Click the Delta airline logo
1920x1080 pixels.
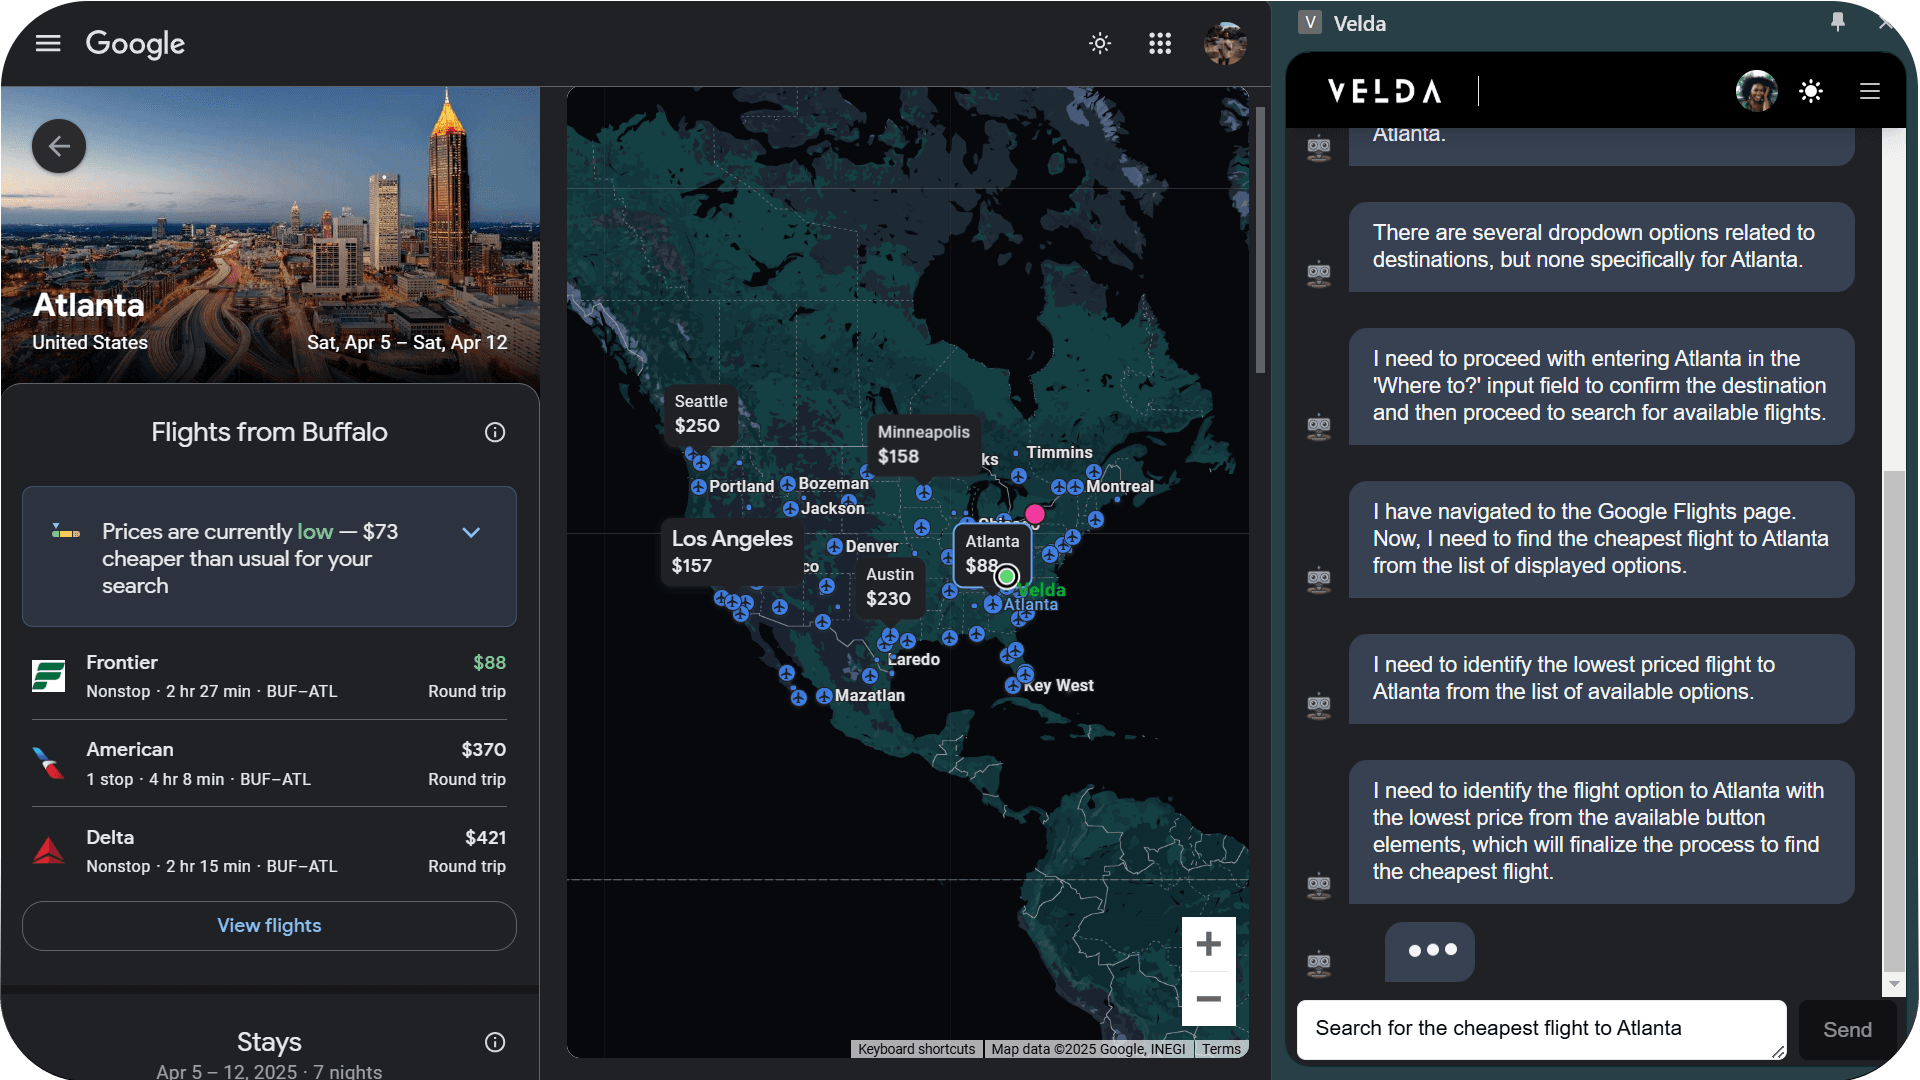click(x=48, y=851)
